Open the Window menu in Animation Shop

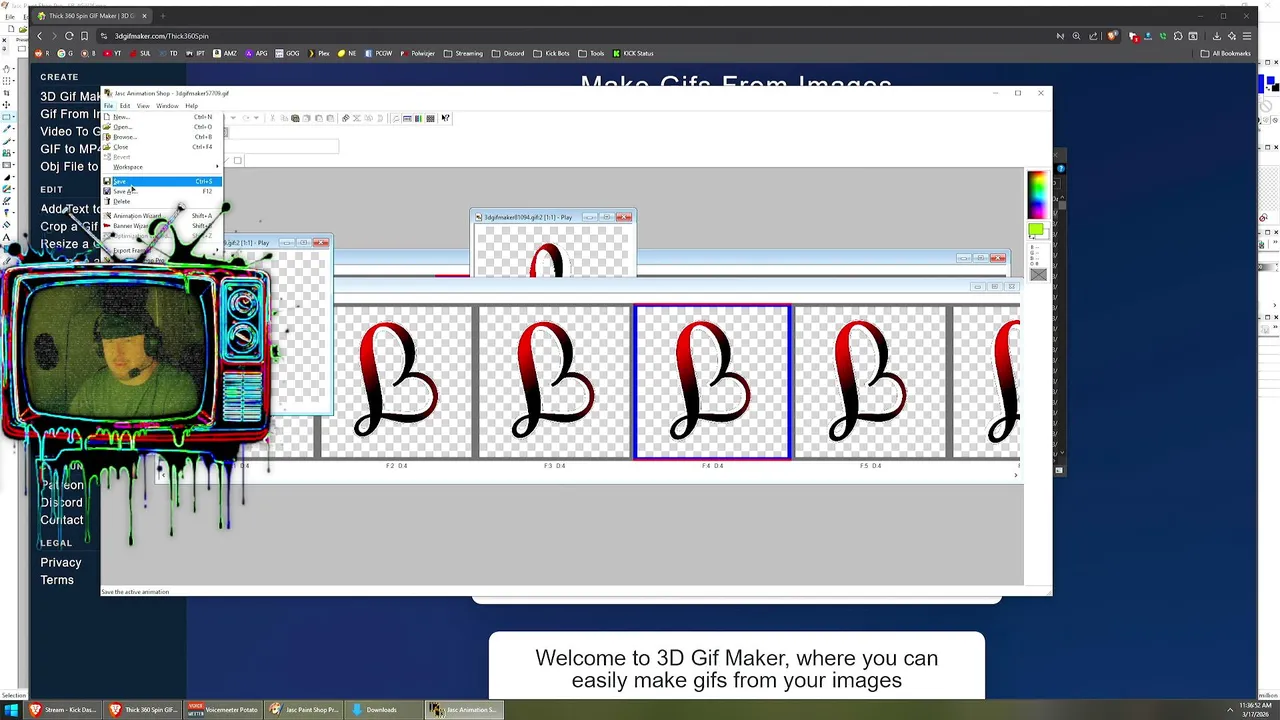click(167, 106)
